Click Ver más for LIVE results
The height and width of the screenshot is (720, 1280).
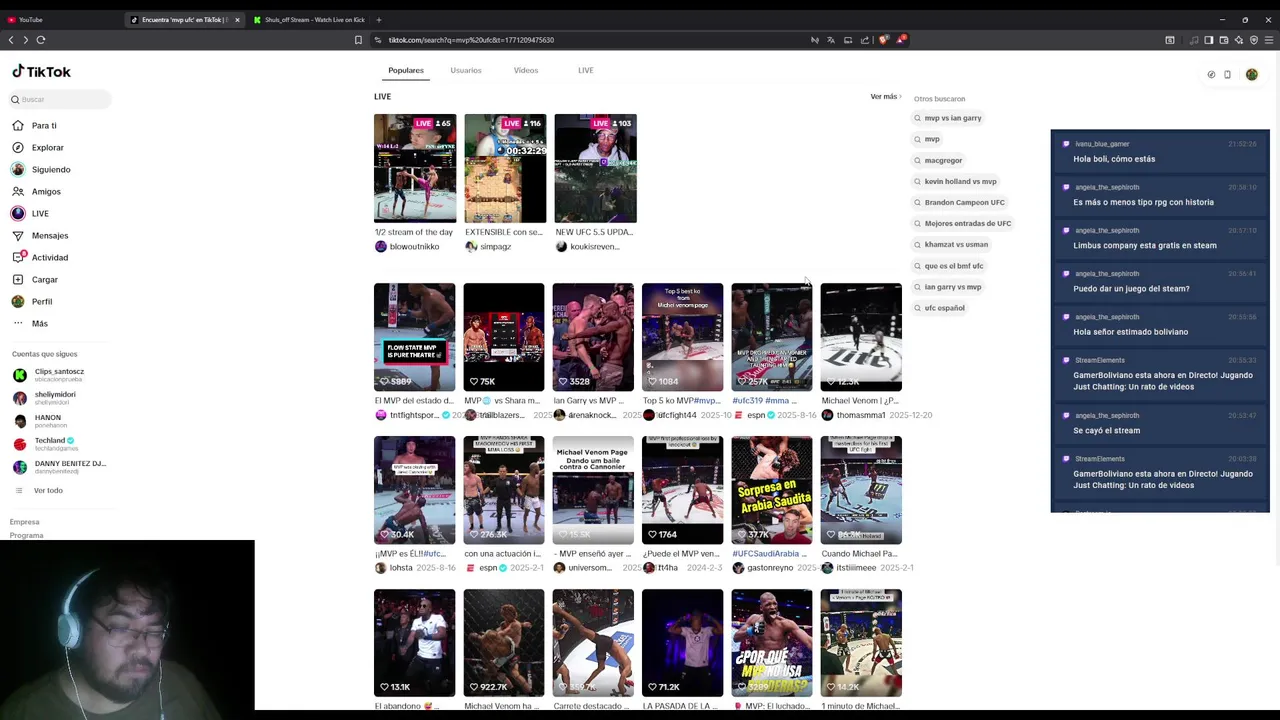[x=885, y=97]
